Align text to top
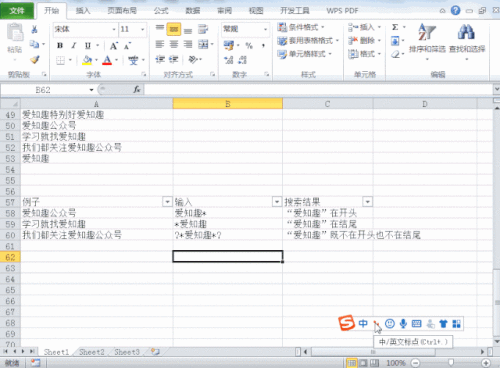 [x=160, y=29]
